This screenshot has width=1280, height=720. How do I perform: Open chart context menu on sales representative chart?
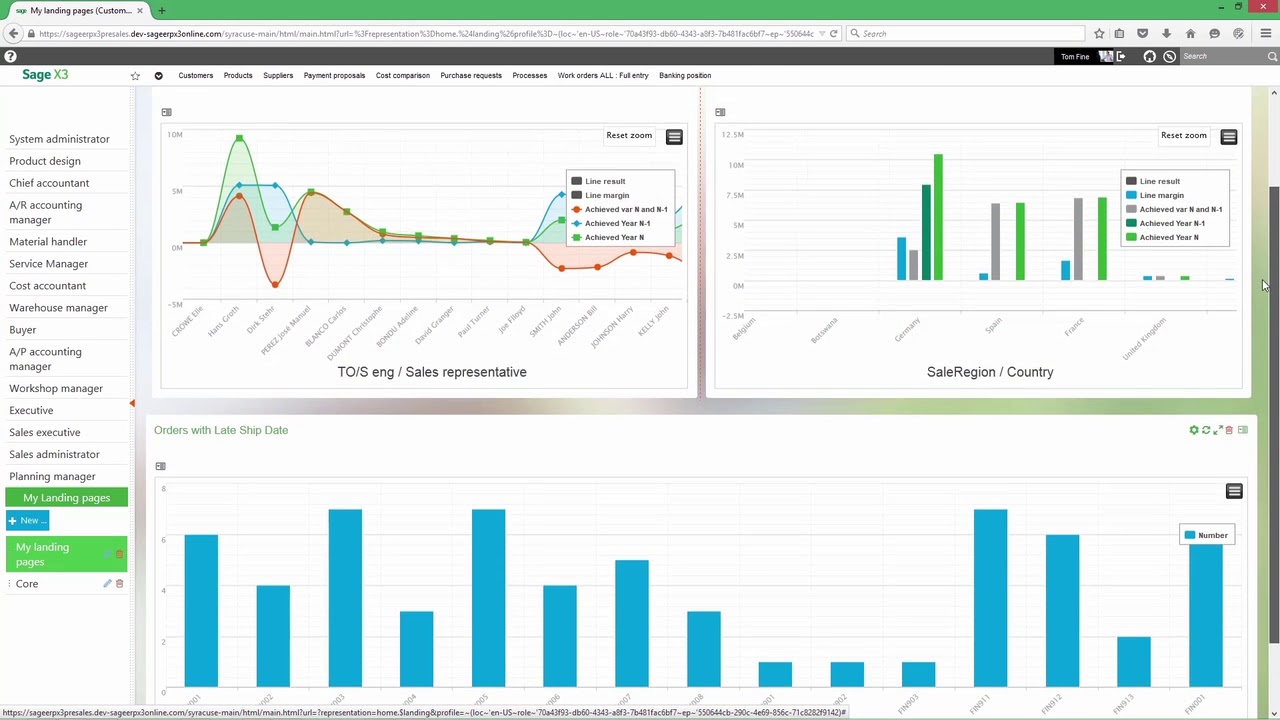coord(674,136)
